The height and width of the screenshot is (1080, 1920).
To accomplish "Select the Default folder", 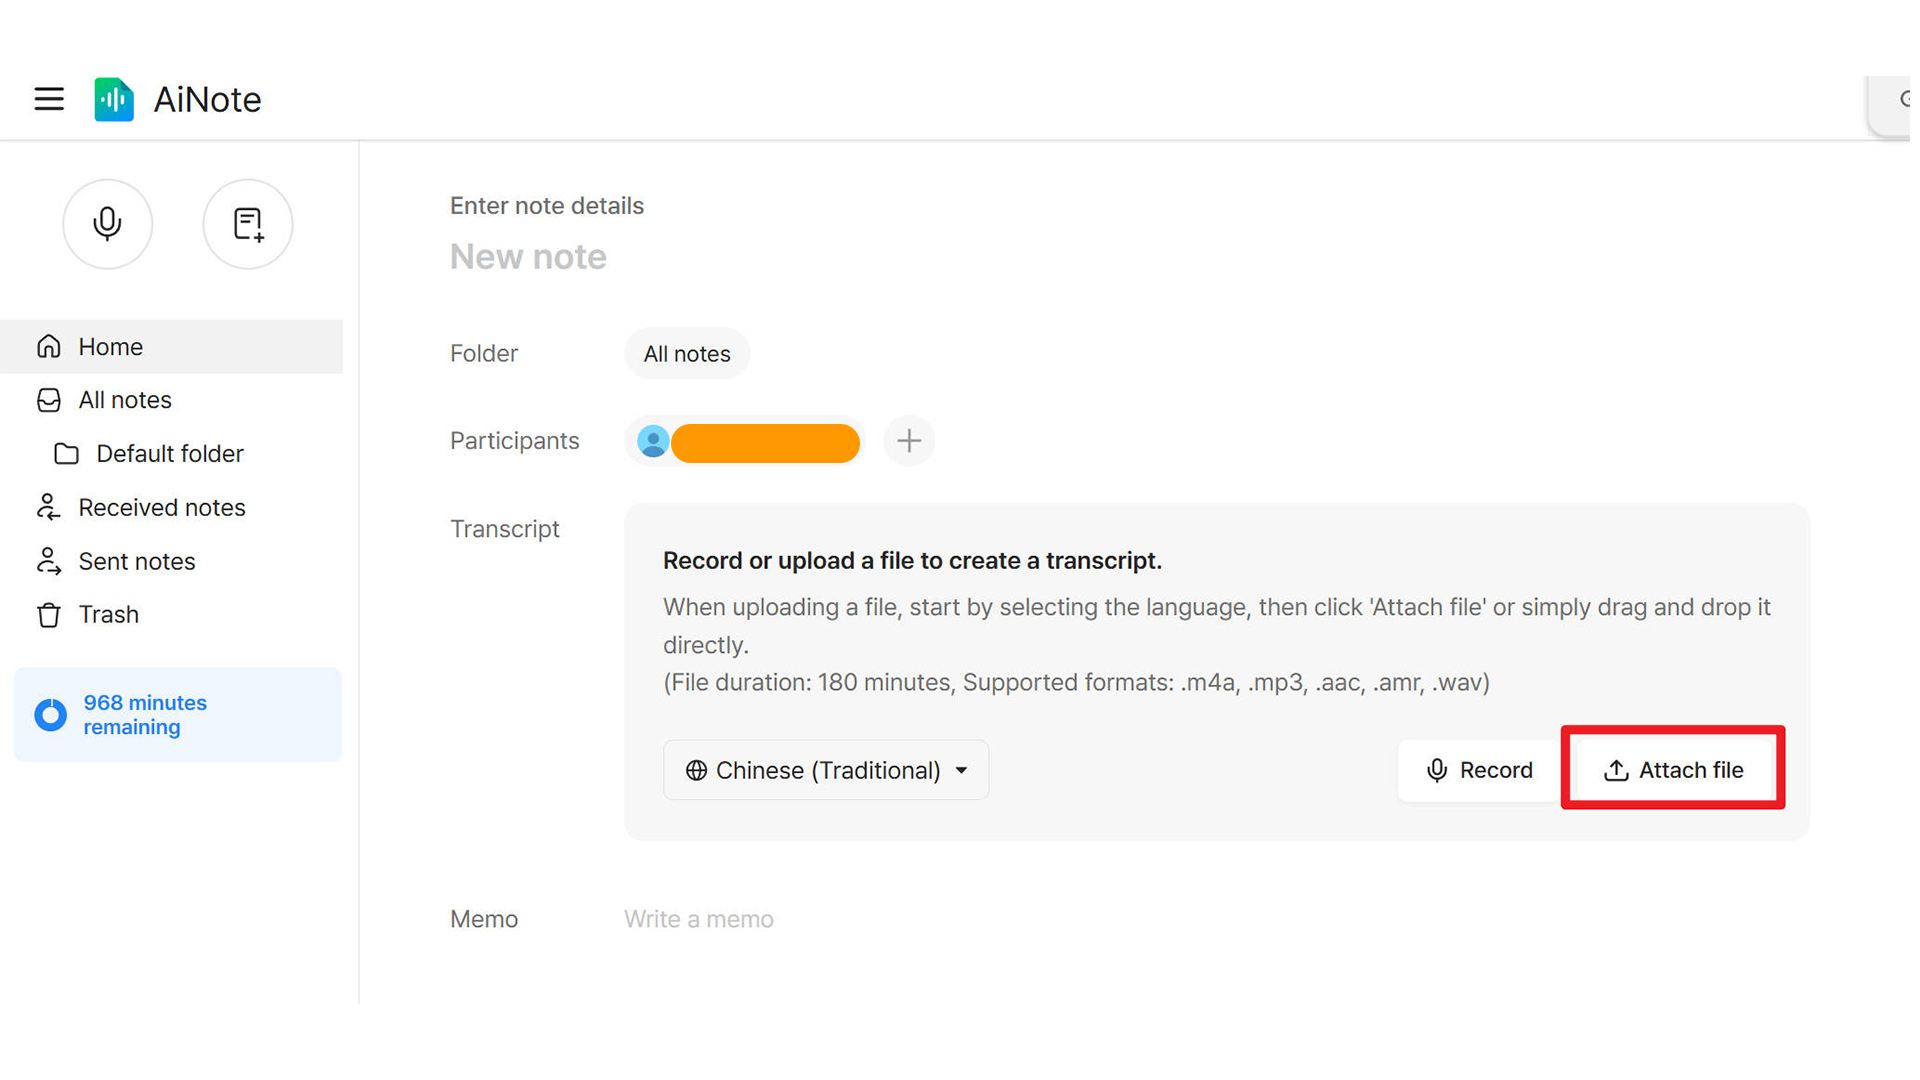I will [172, 454].
